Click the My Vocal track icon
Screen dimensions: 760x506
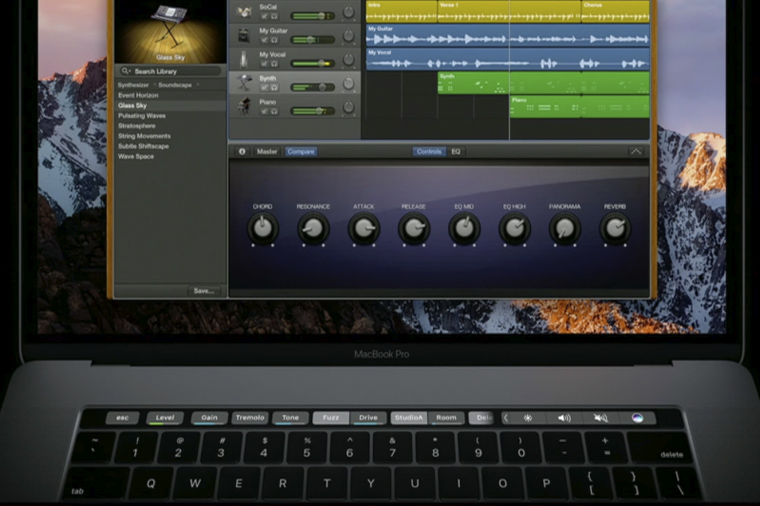[243, 59]
